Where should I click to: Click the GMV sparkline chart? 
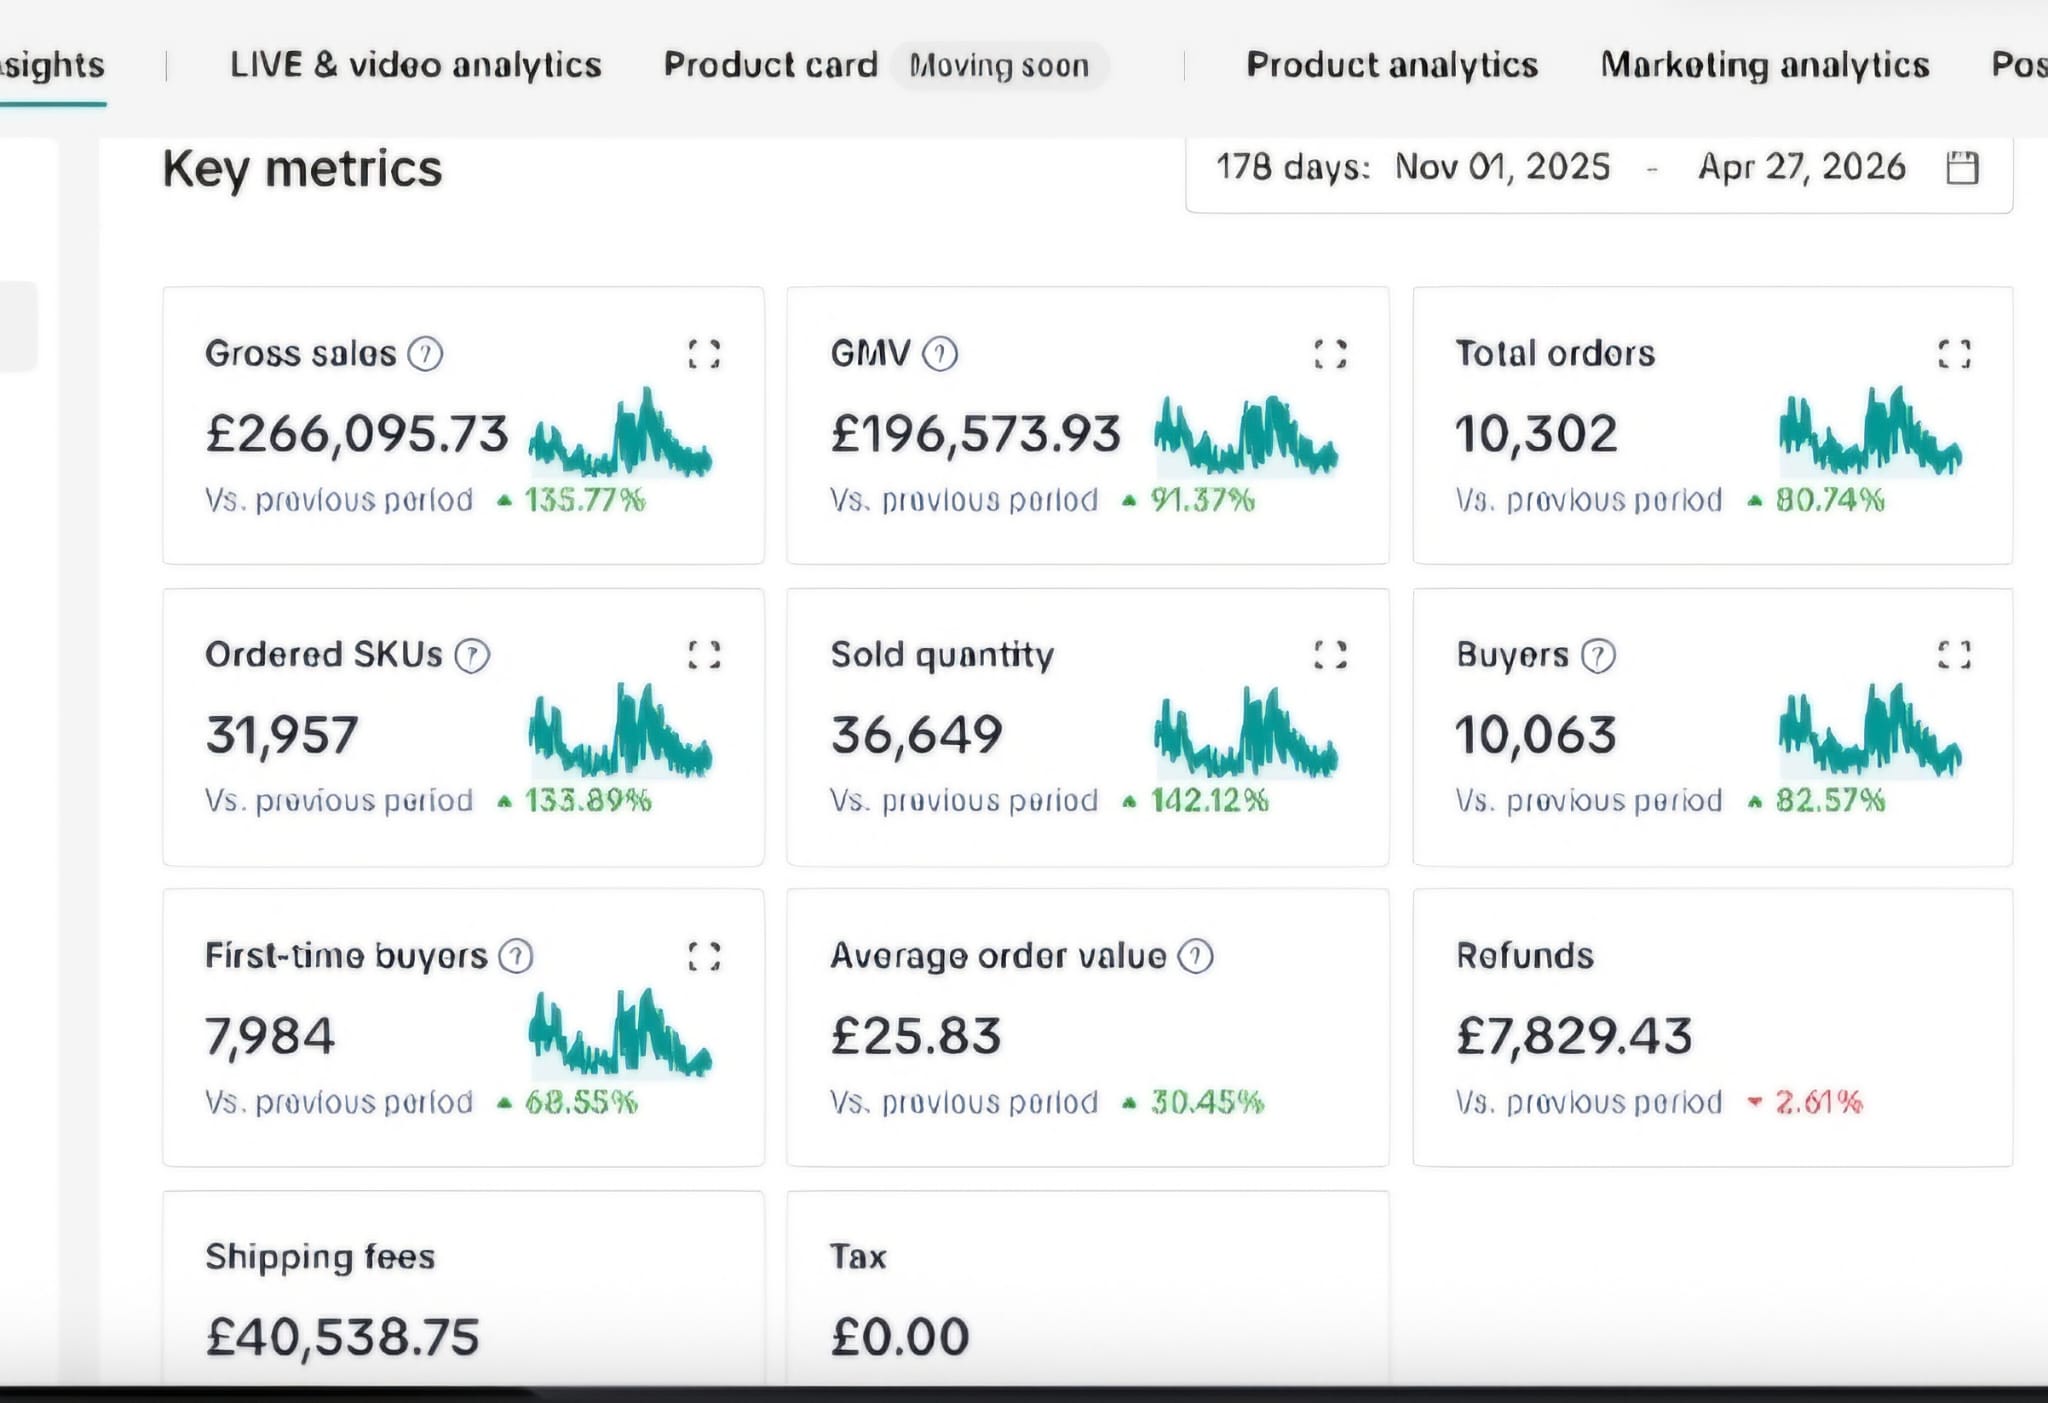[x=1246, y=434]
